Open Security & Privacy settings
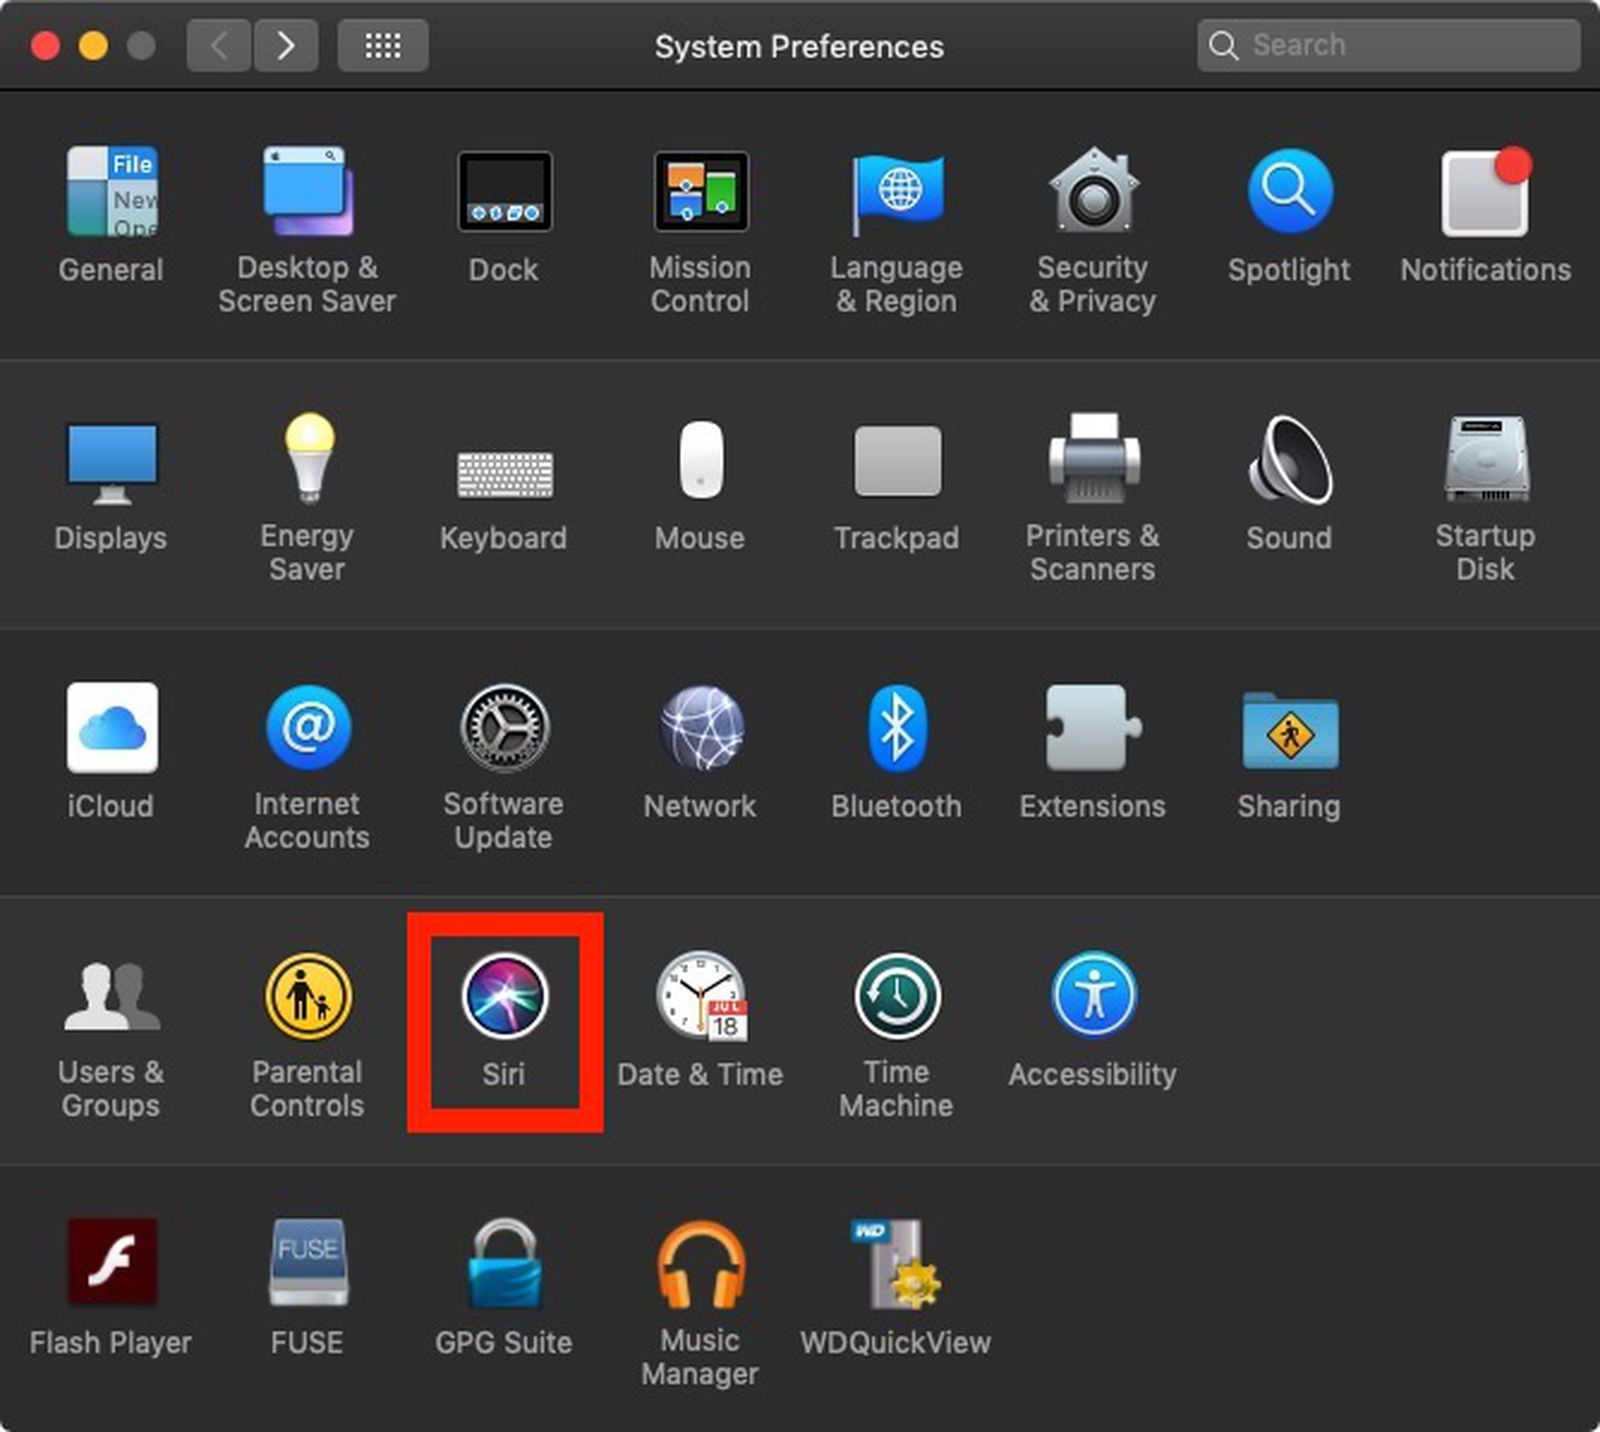1600x1432 pixels. click(x=1092, y=192)
